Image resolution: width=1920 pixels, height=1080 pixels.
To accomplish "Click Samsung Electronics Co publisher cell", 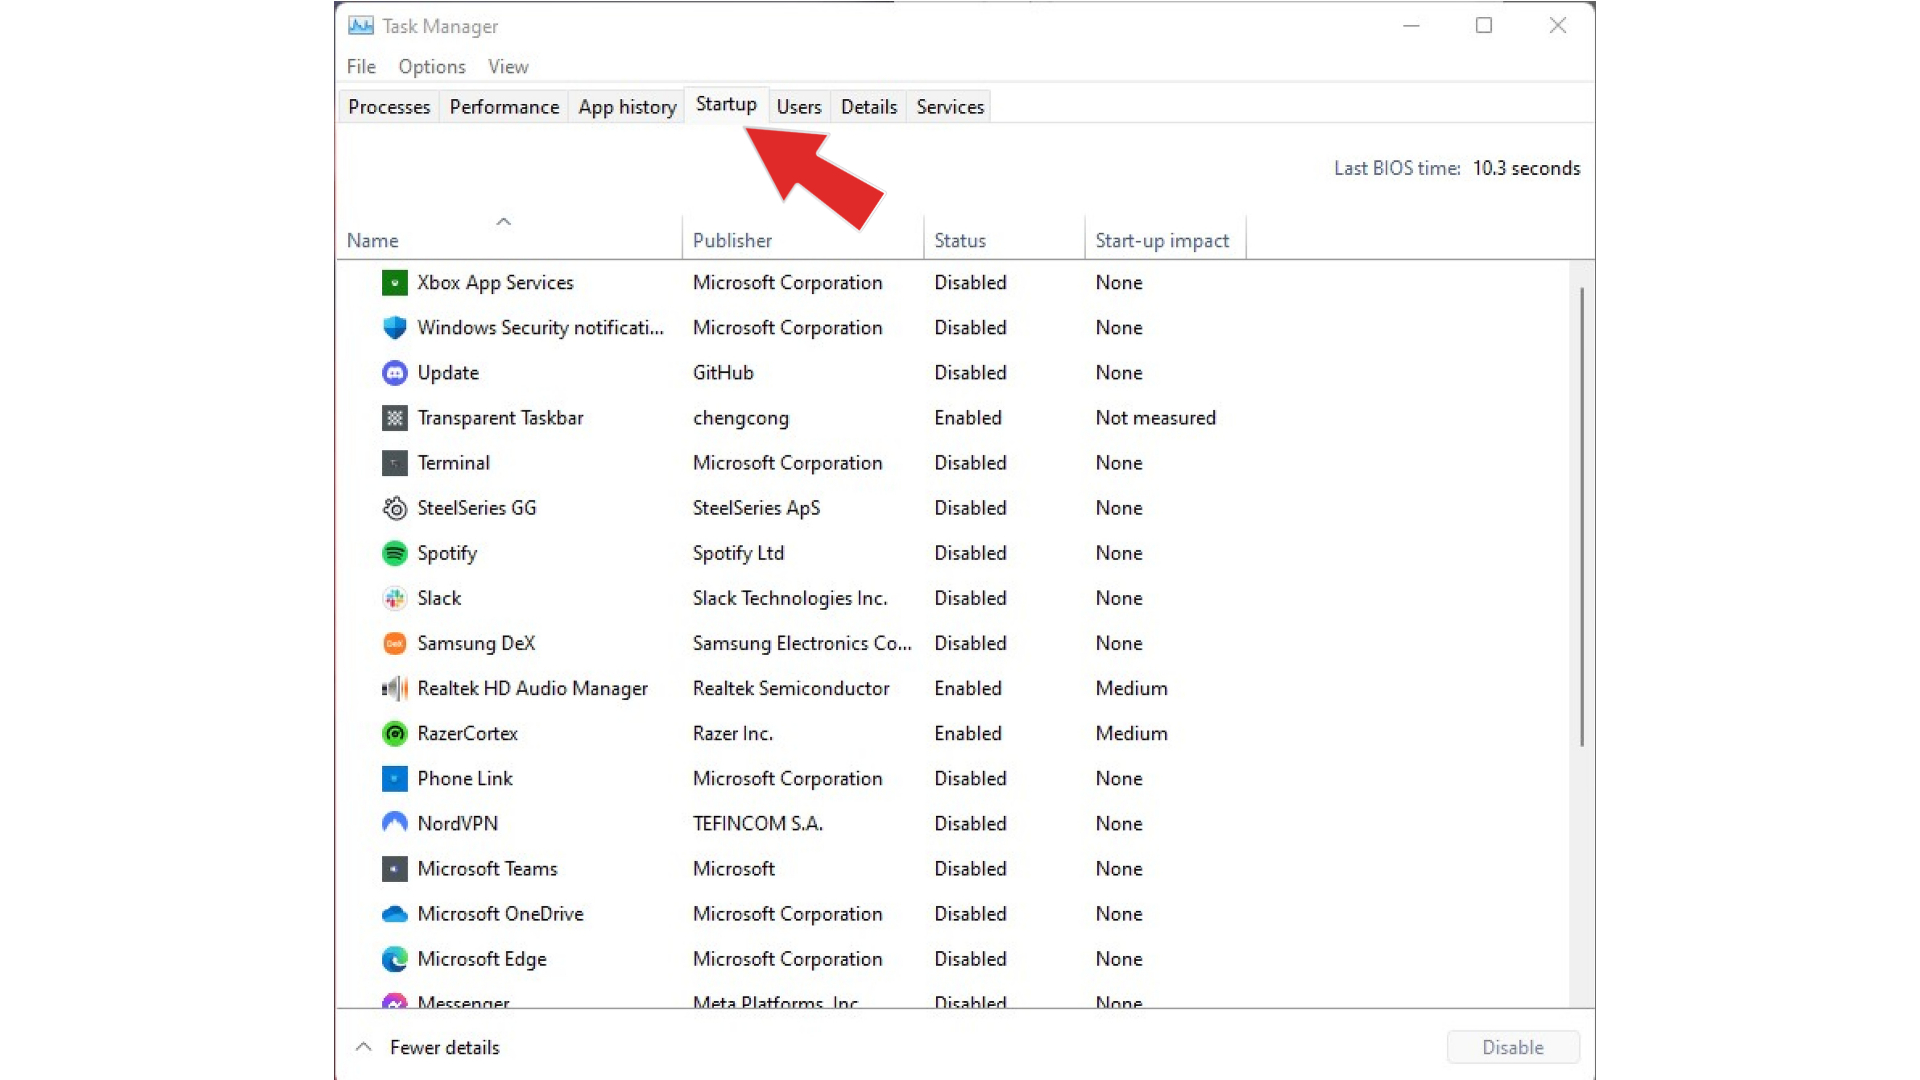I will (x=802, y=643).
